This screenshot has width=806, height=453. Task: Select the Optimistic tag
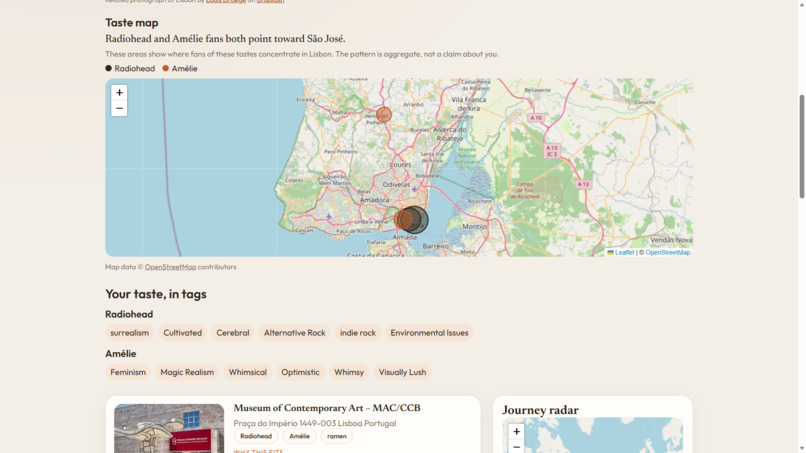(300, 372)
